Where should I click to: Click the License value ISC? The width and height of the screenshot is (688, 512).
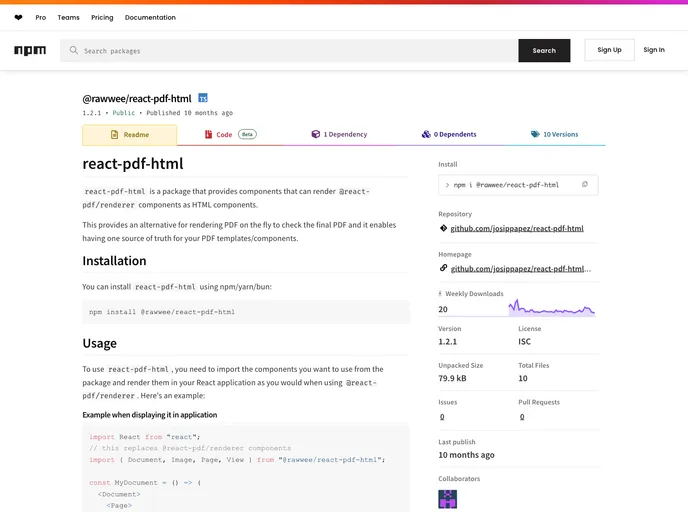[524, 341]
